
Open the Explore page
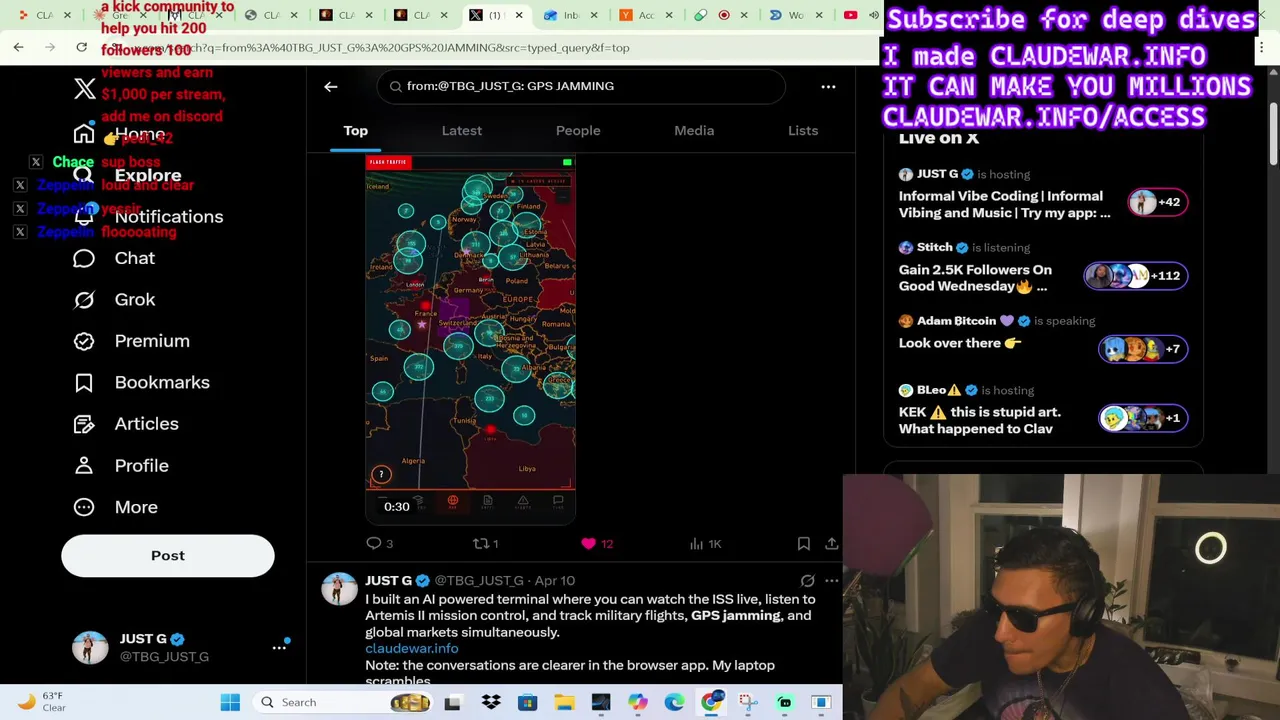(x=128, y=175)
